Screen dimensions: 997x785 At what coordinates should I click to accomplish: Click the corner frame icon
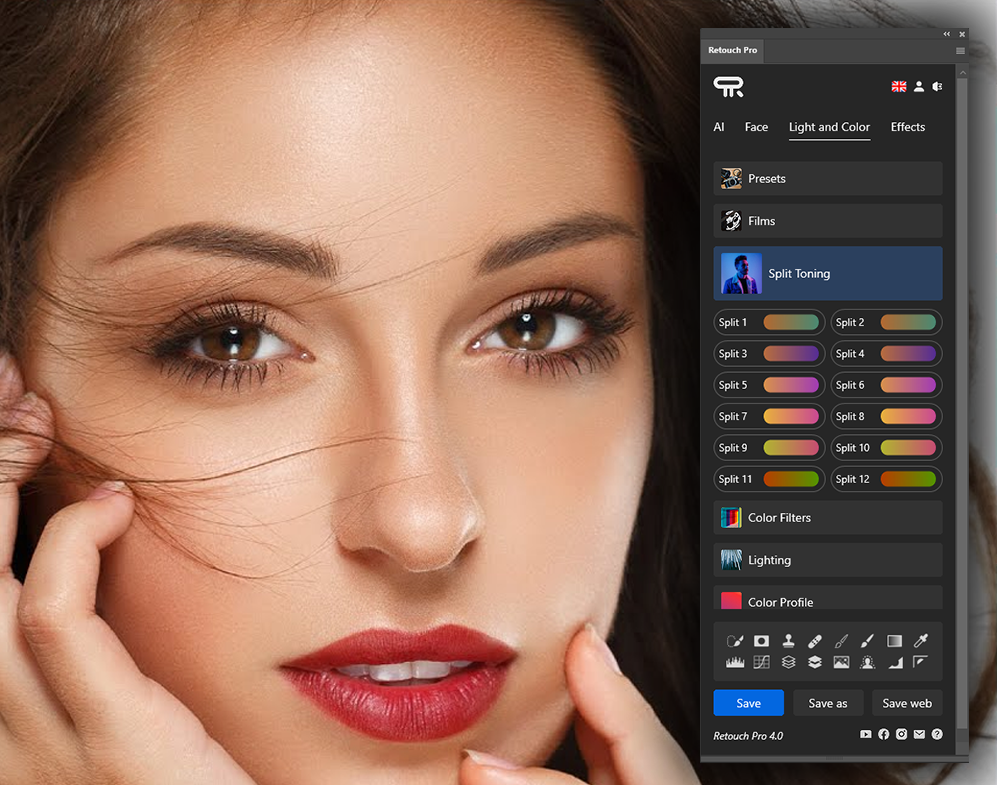(x=920, y=662)
